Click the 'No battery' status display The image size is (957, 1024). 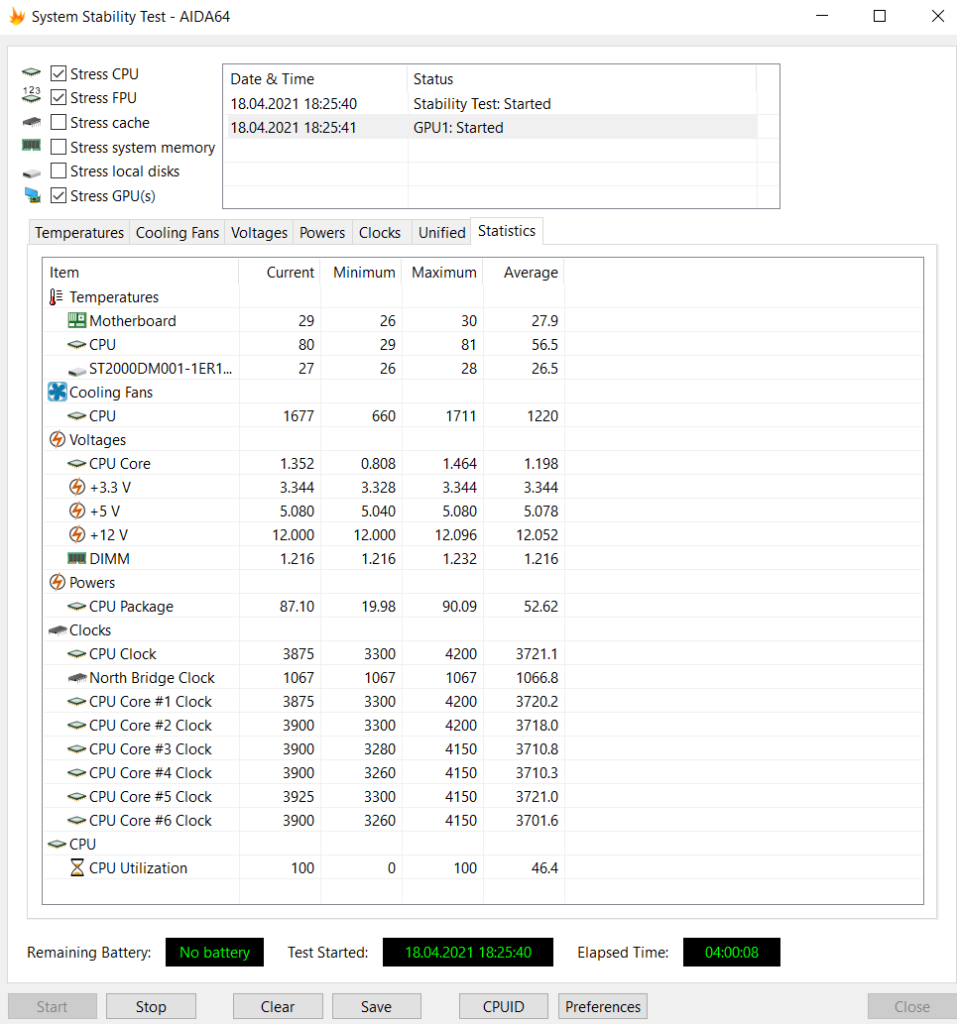(214, 952)
